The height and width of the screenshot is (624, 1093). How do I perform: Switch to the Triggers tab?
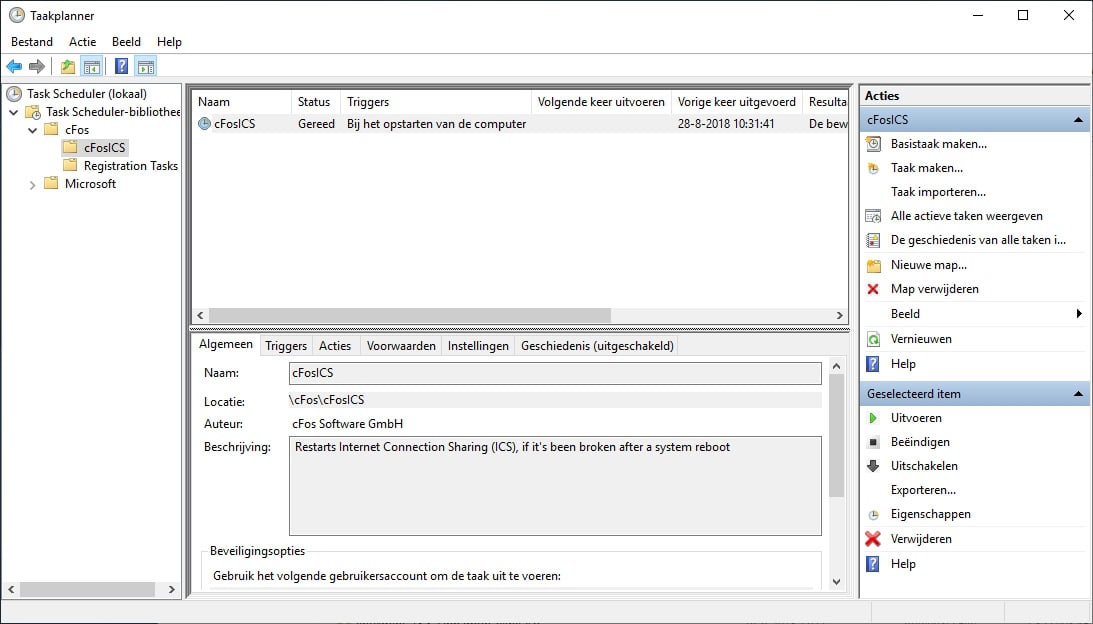pos(285,345)
